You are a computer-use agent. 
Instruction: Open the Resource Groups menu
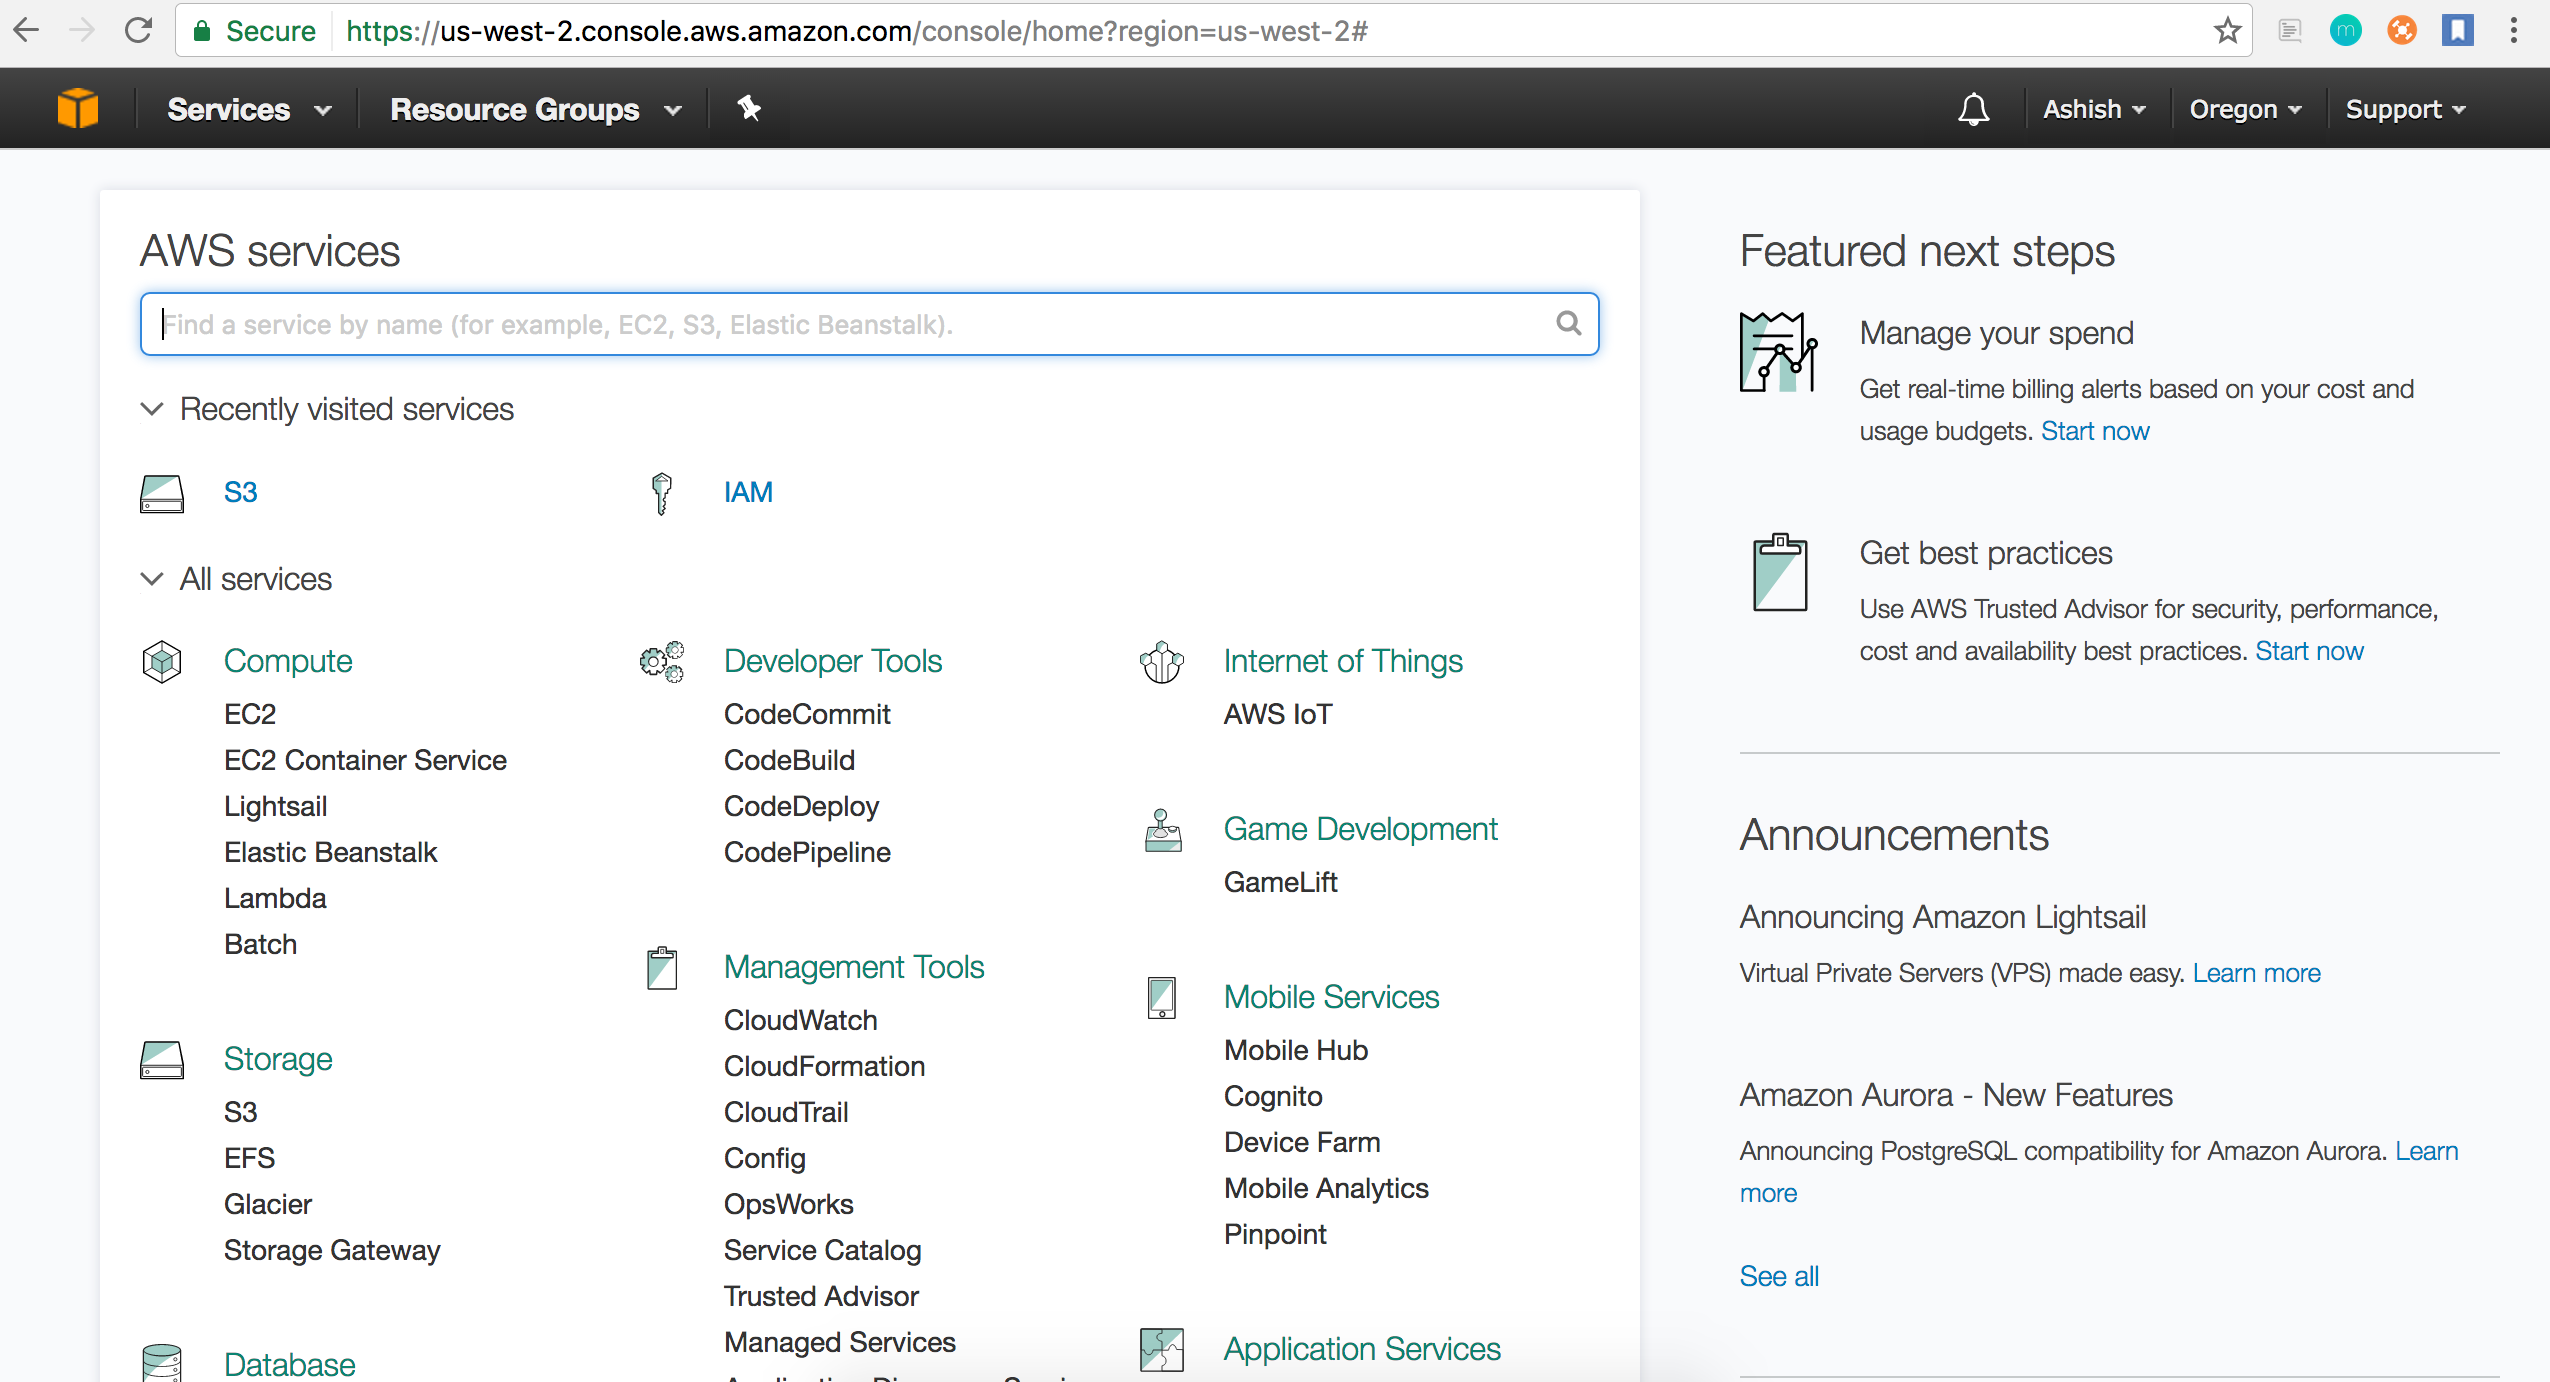[x=533, y=108]
